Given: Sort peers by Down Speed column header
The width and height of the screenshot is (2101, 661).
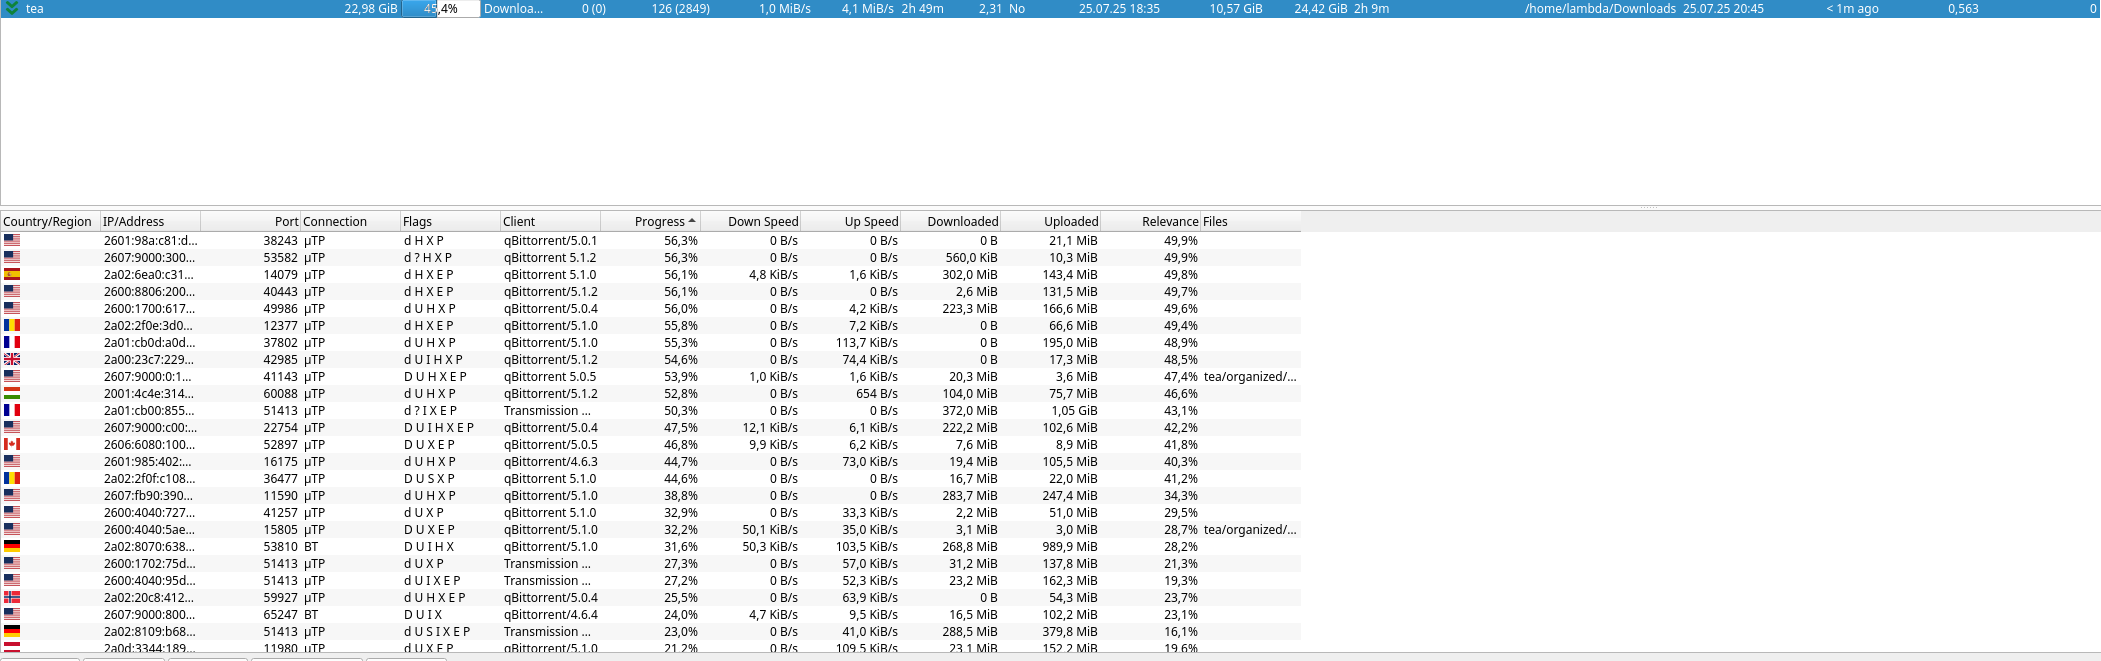Looking at the screenshot, I should [750, 221].
